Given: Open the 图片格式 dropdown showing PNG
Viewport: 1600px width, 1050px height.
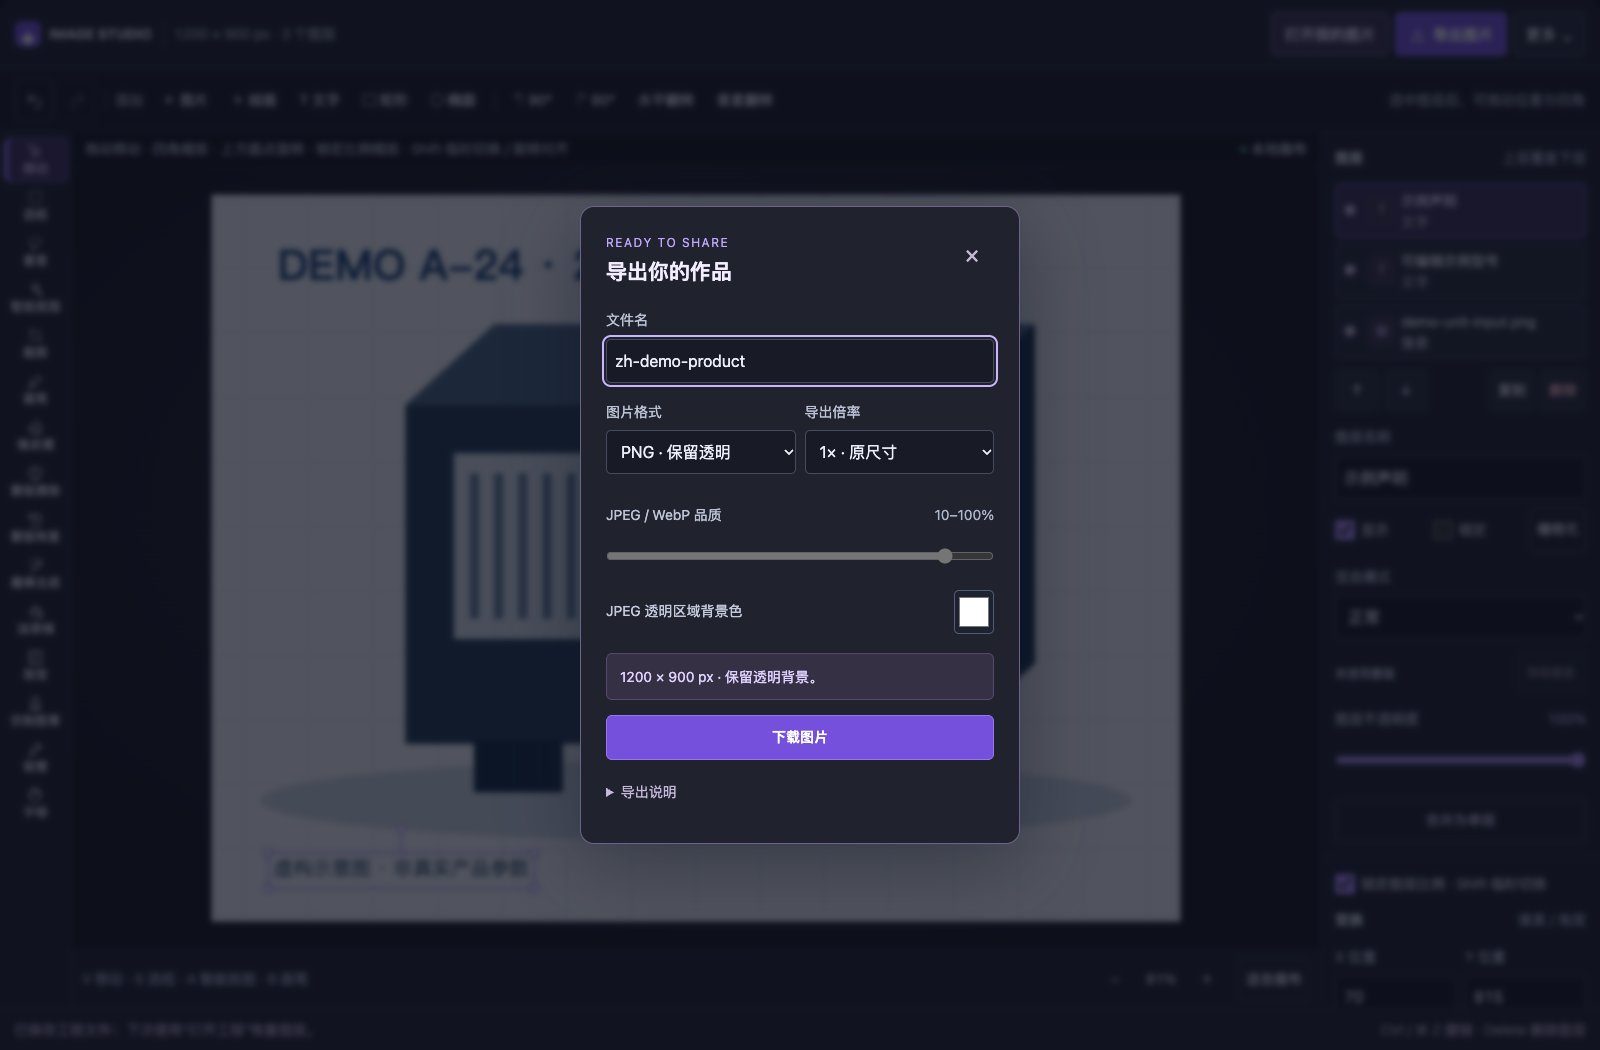Looking at the screenshot, I should (701, 452).
